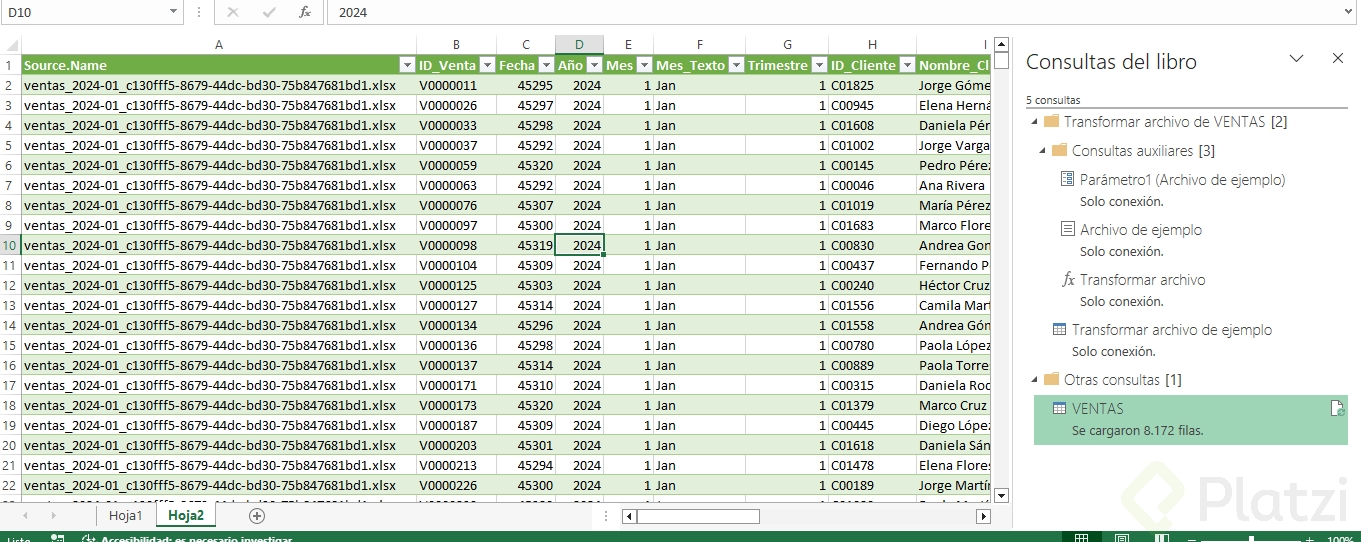Select the Archivo de ejemplo query
1361x542 pixels.
coord(1141,229)
